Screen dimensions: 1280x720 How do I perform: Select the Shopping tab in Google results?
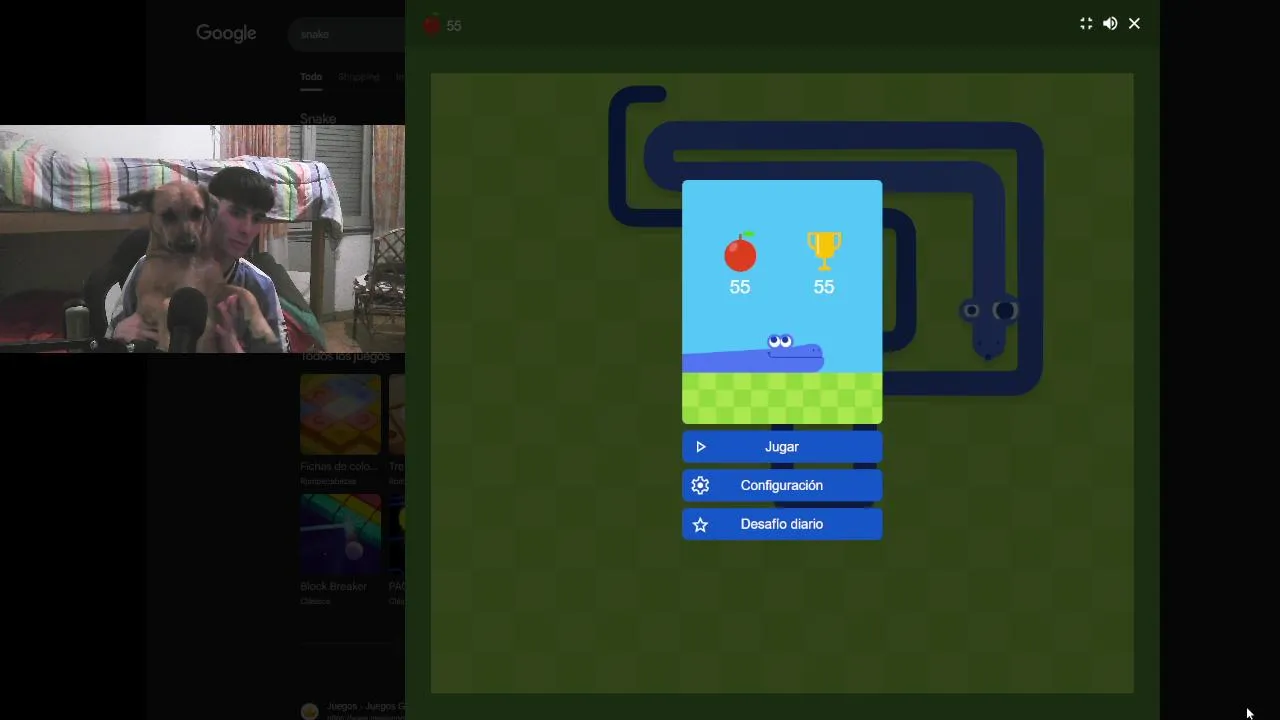pyautogui.click(x=358, y=77)
